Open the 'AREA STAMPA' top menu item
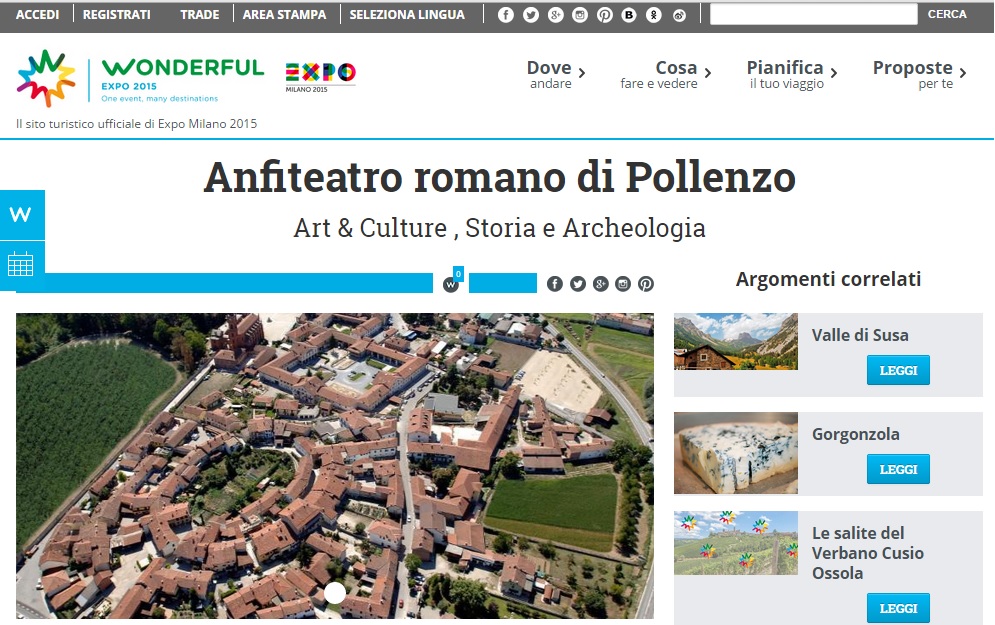Screen dimensions: 995x625 [x=284, y=15]
